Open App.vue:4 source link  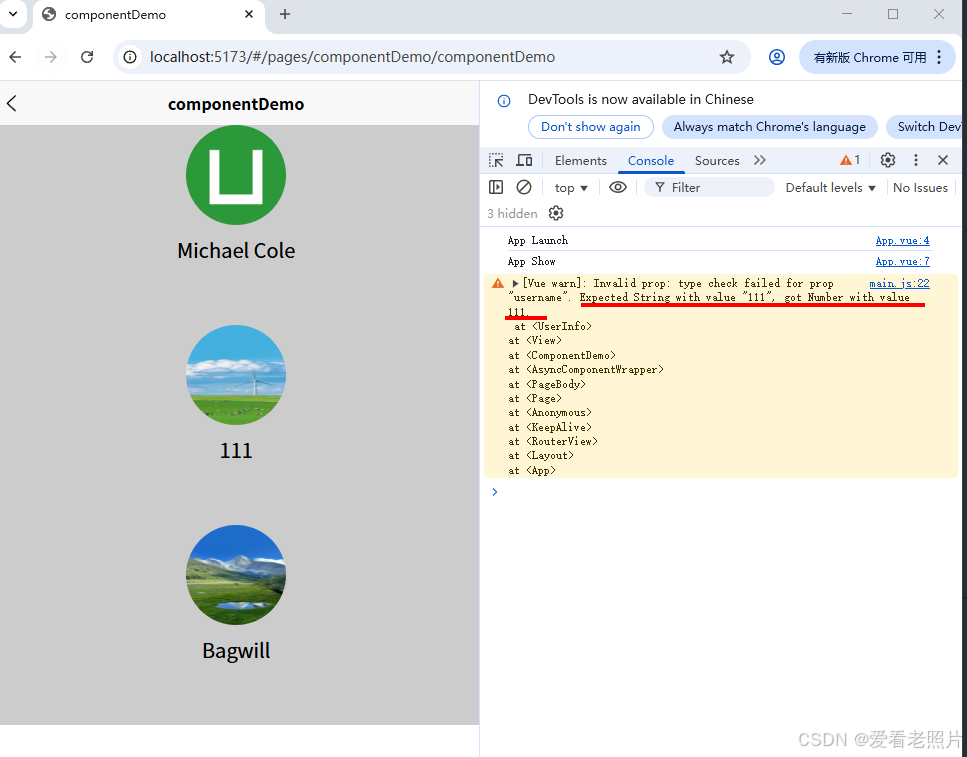(902, 241)
